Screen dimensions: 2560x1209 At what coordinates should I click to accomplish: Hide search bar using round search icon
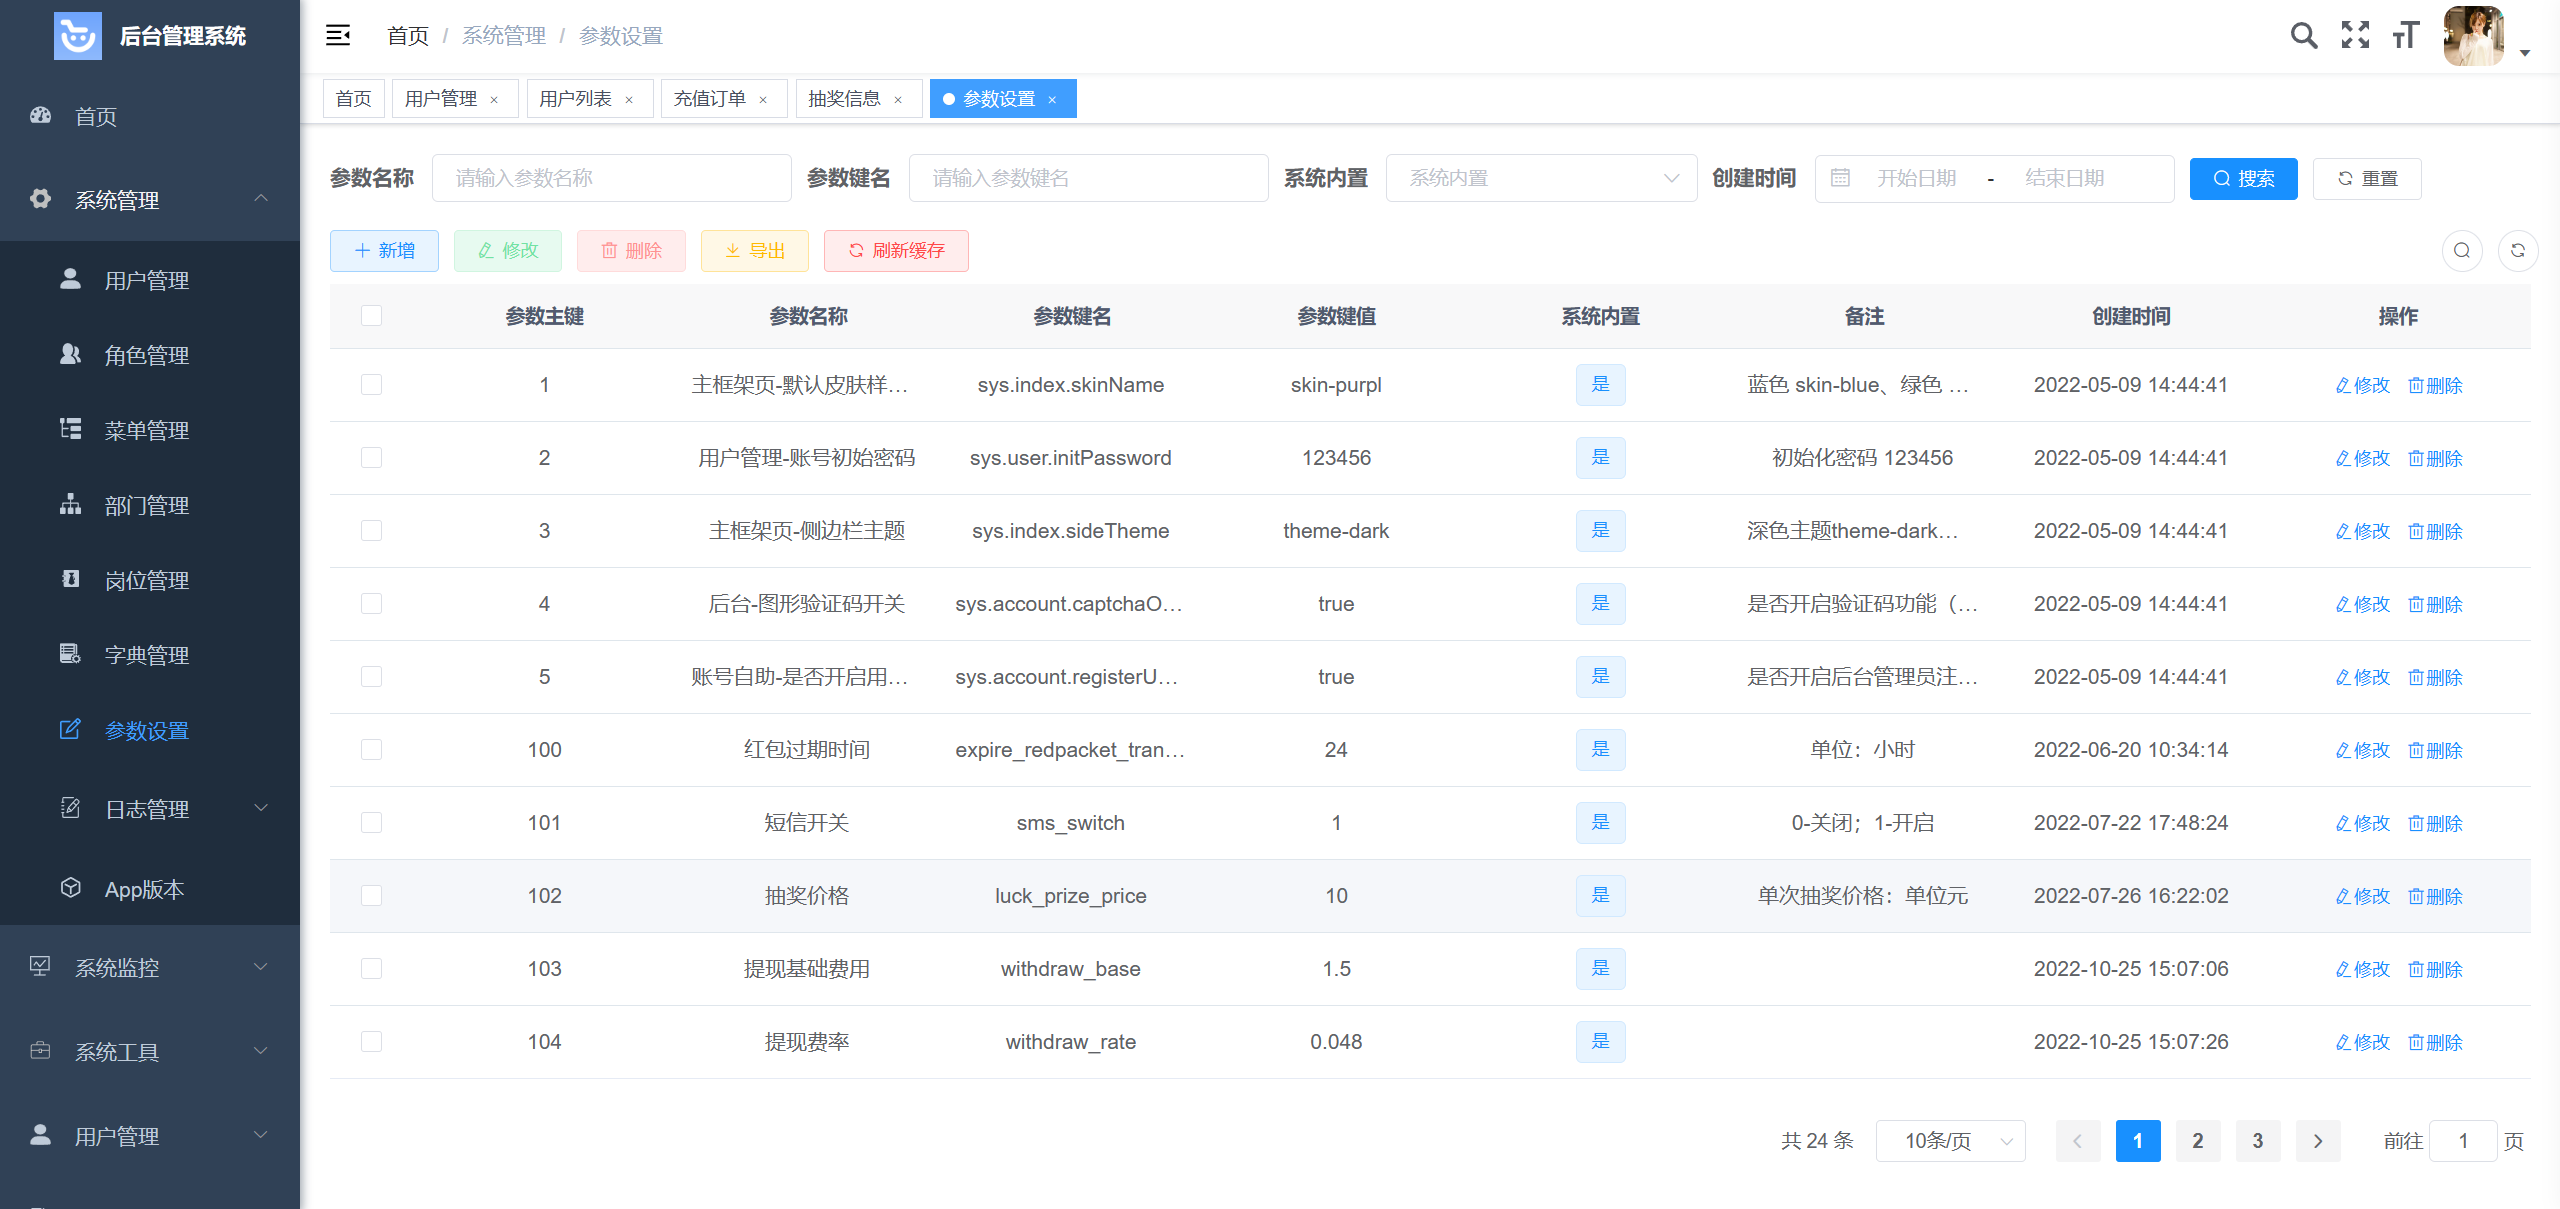point(2462,251)
